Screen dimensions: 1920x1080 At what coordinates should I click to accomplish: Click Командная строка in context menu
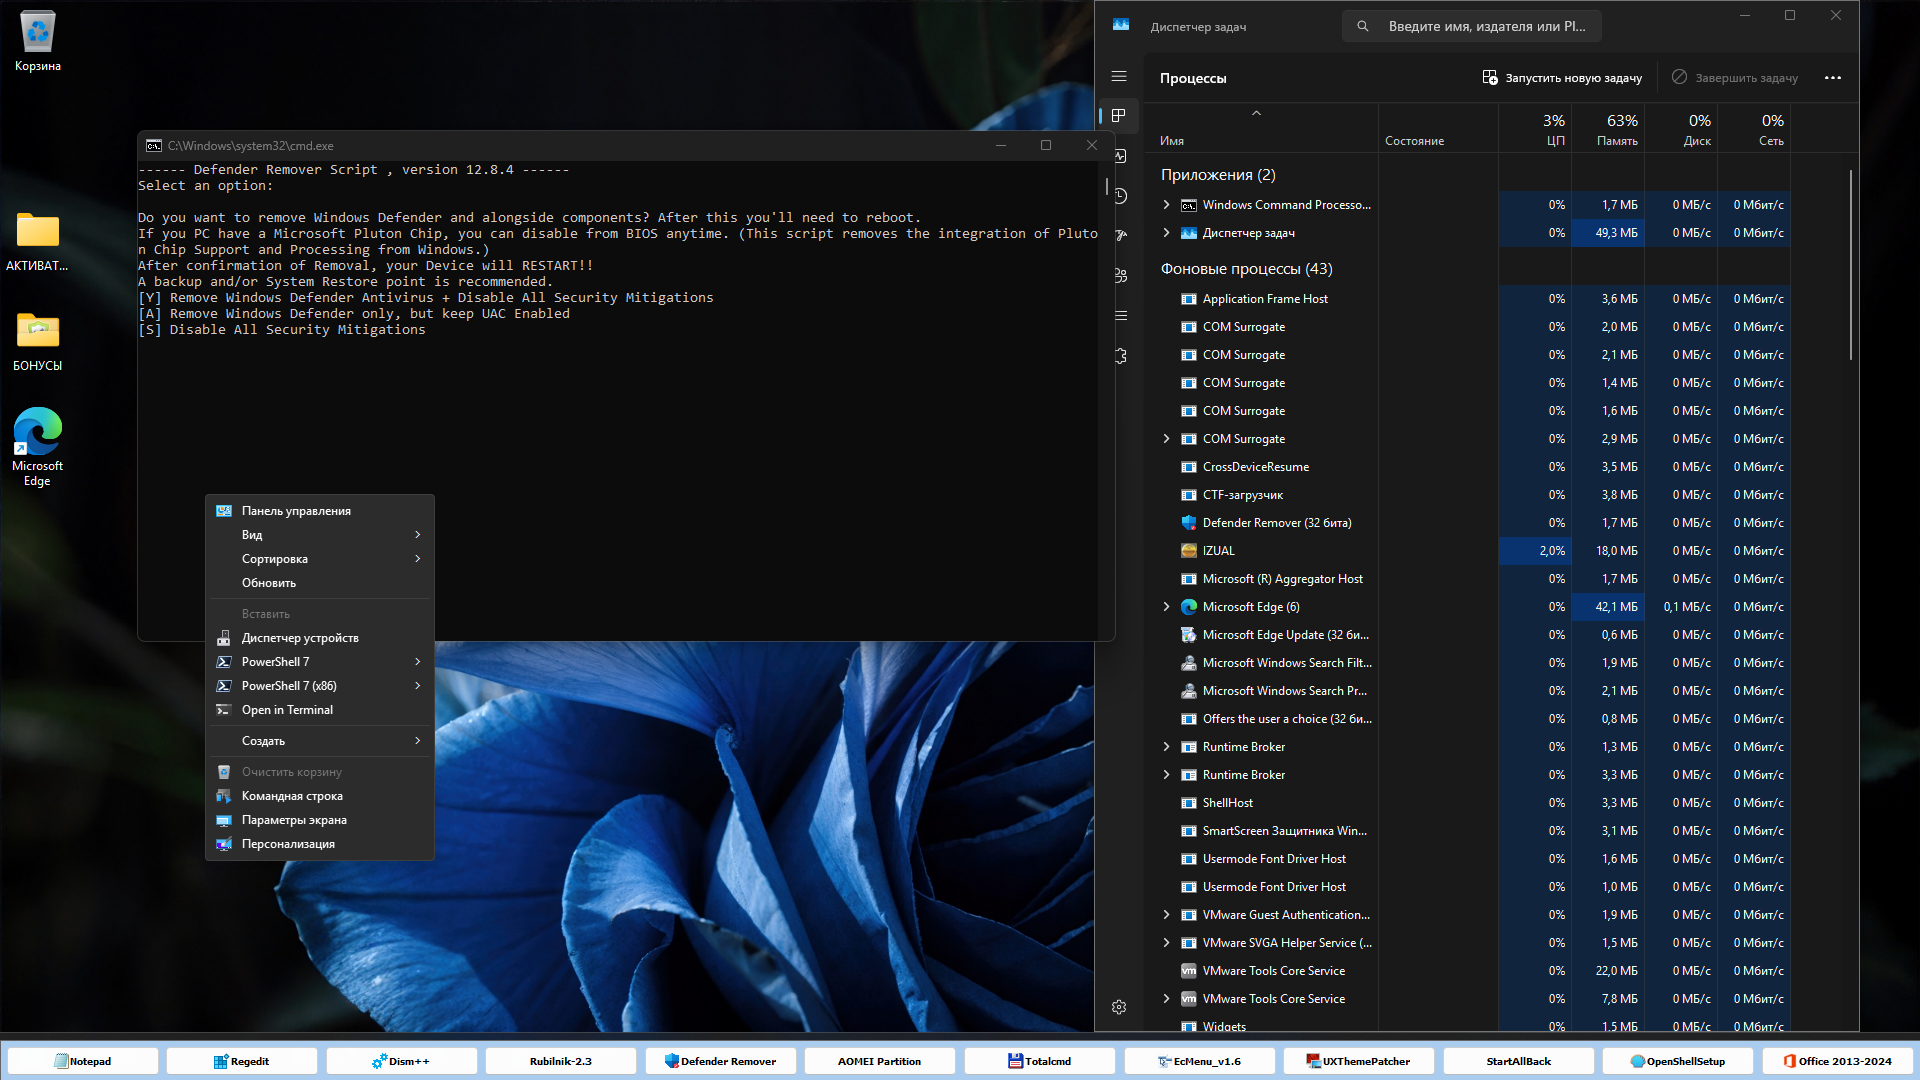(x=319, y=796)
